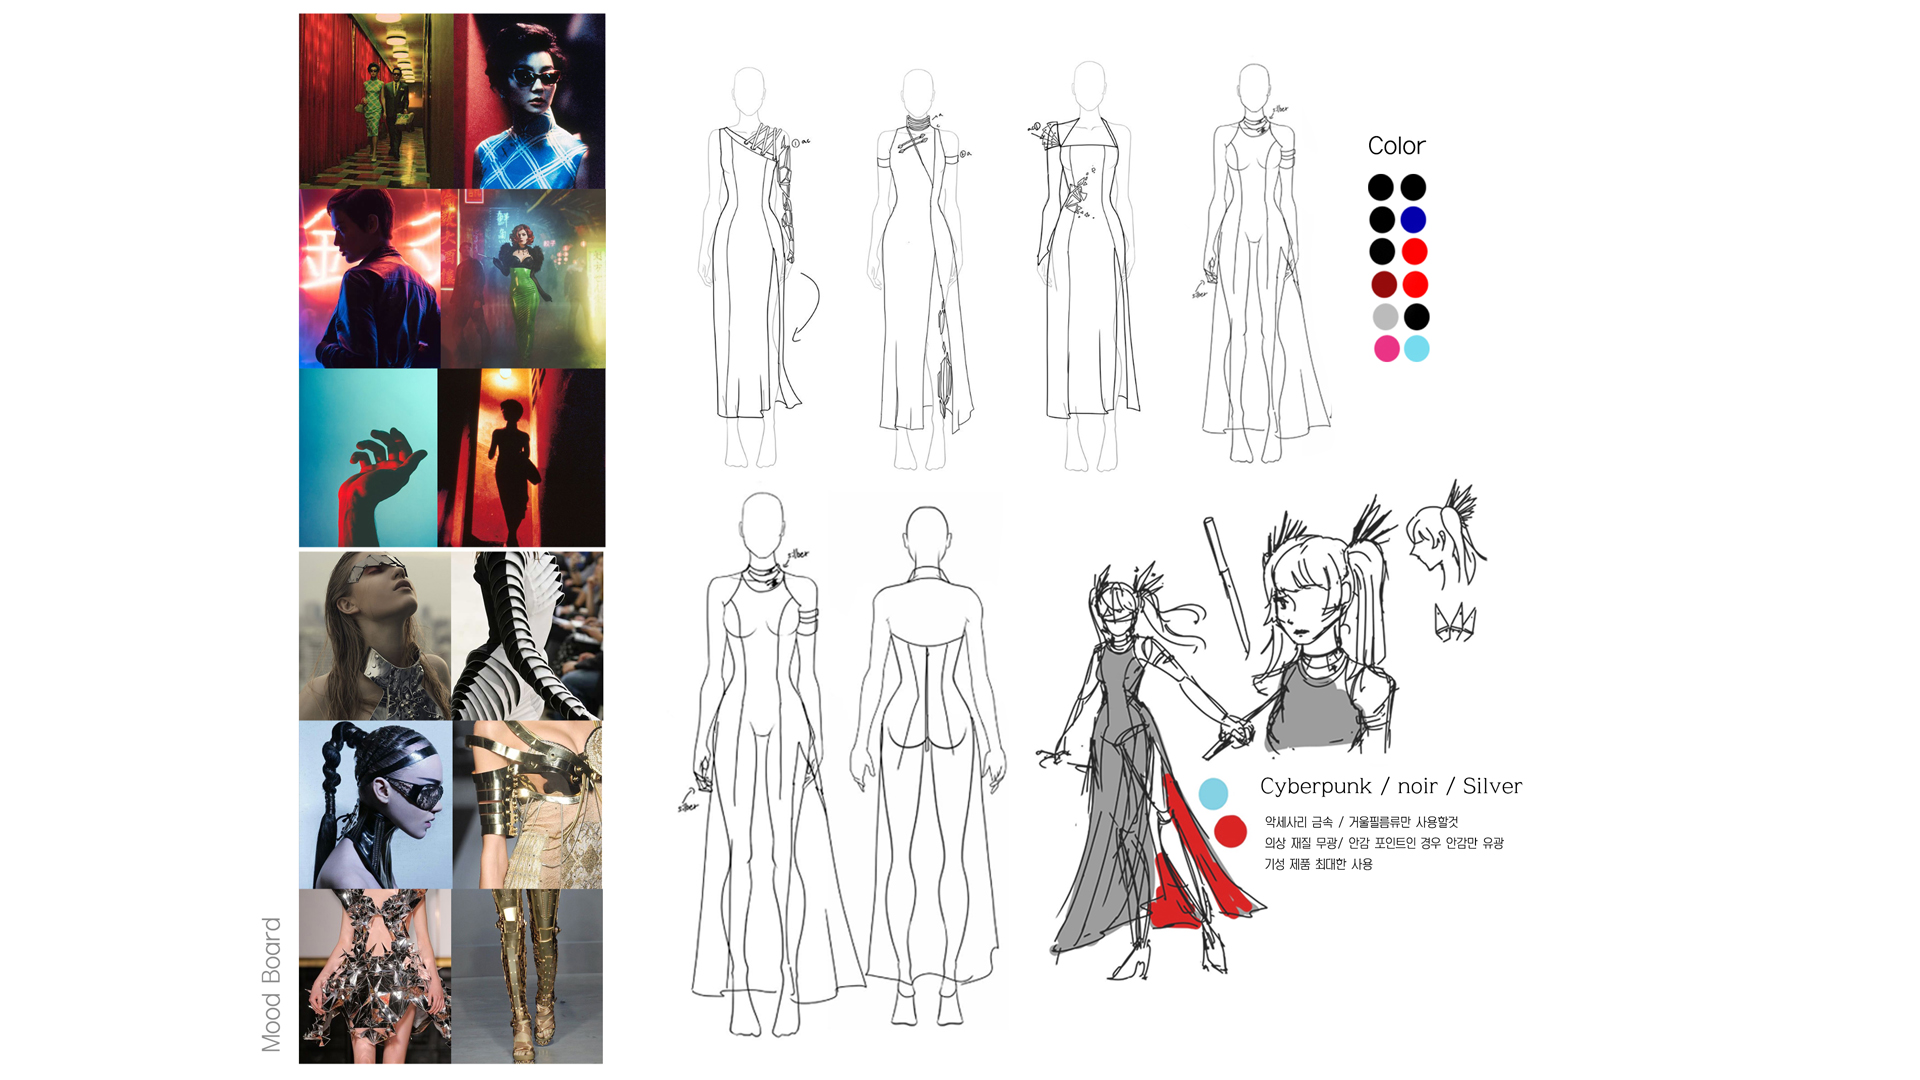Image resolution: width=1920 pixels, height=1080 pixels.
Task: Click the red hand on teal background image
Action: pos(368,457)
